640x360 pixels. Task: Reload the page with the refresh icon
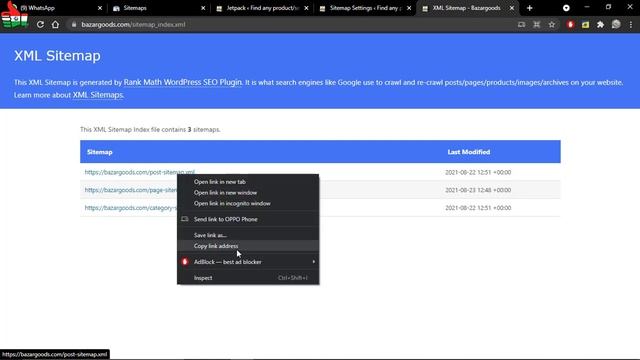[40, 24]
